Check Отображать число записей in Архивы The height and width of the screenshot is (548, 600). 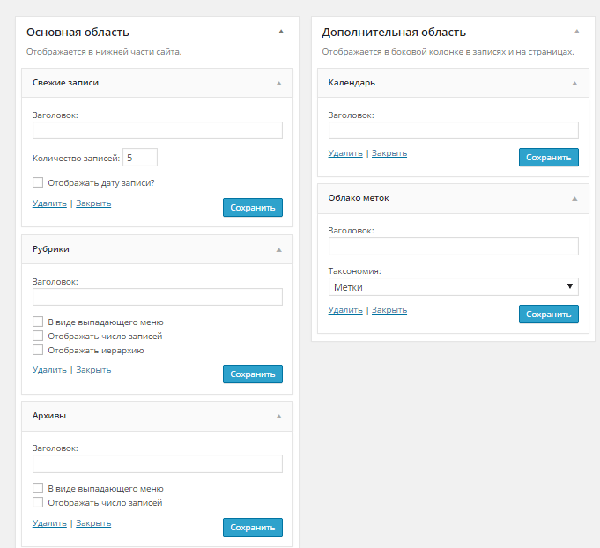click(x=38, y=502)
